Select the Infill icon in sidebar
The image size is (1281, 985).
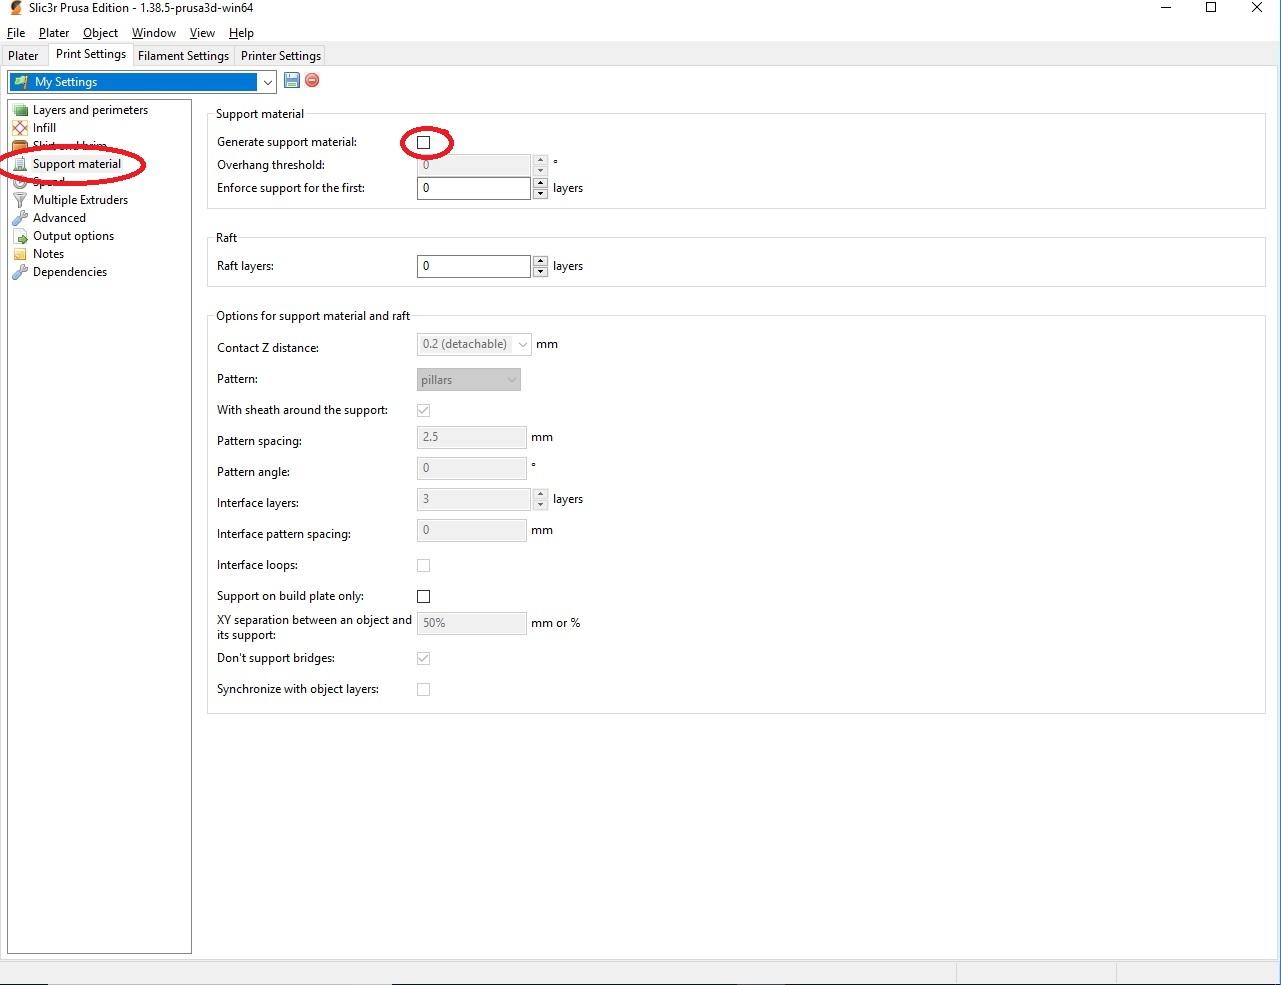tap(20, 128)
